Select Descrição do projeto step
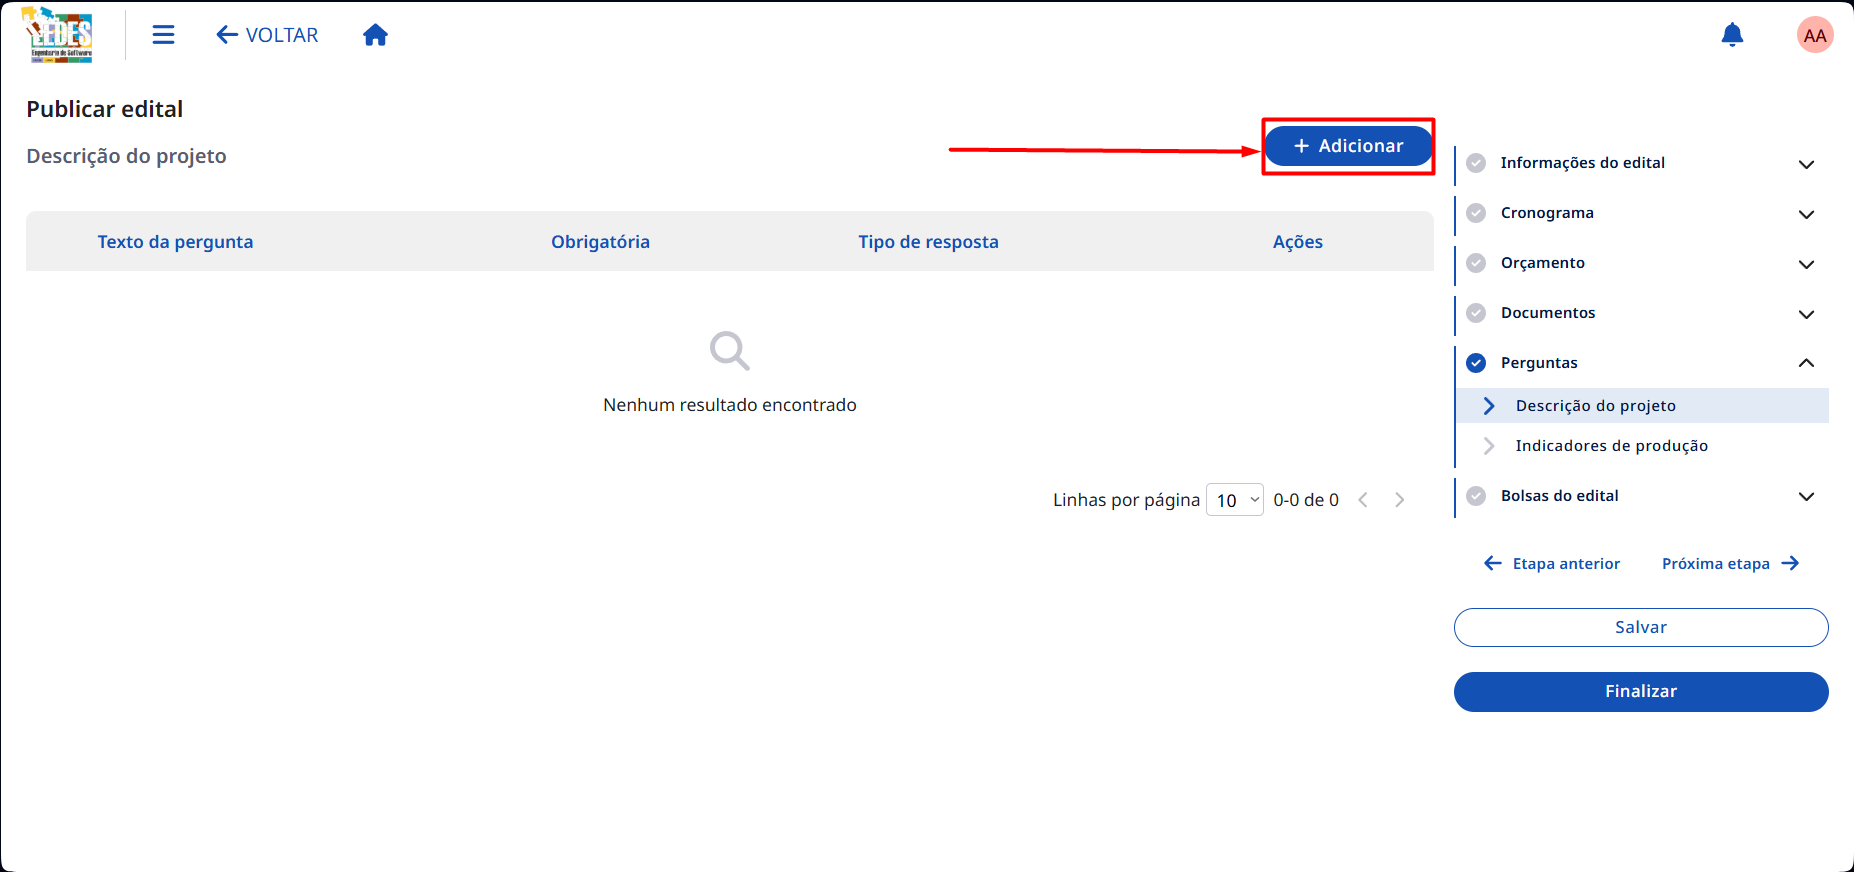Viewport: 1854px width, 872px height. coord(1642,406)
